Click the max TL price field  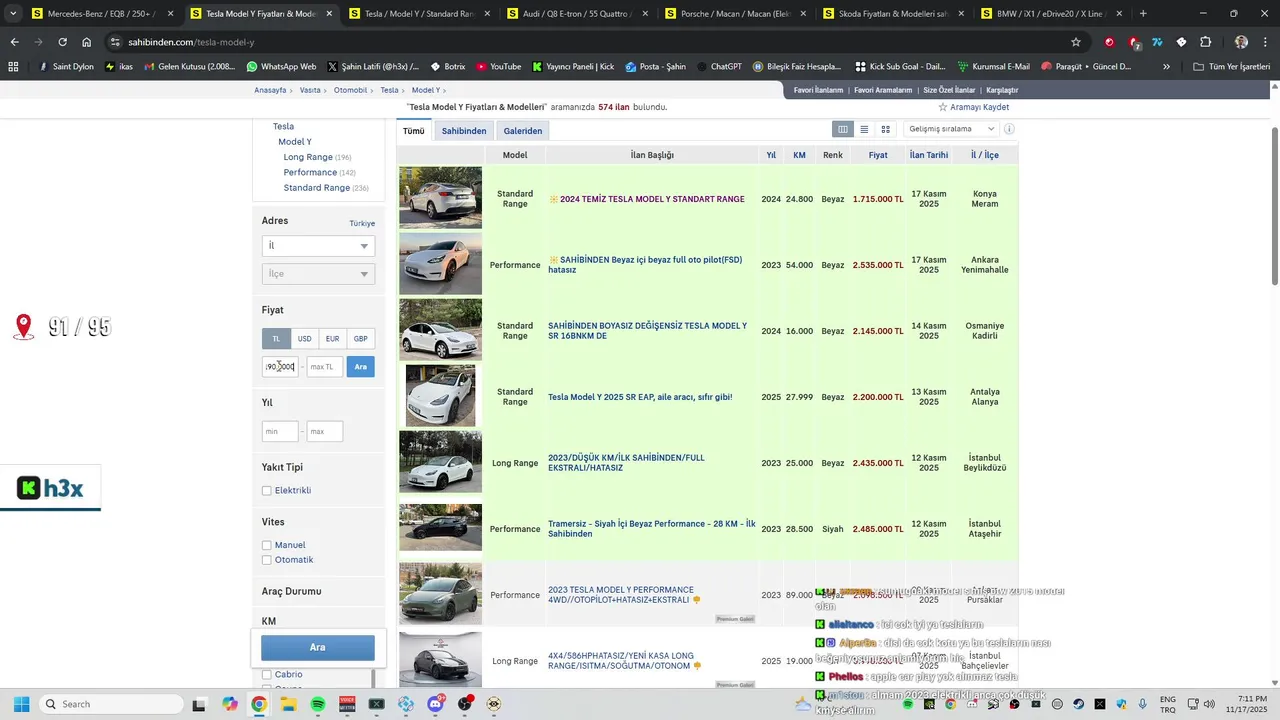(324, 367)
